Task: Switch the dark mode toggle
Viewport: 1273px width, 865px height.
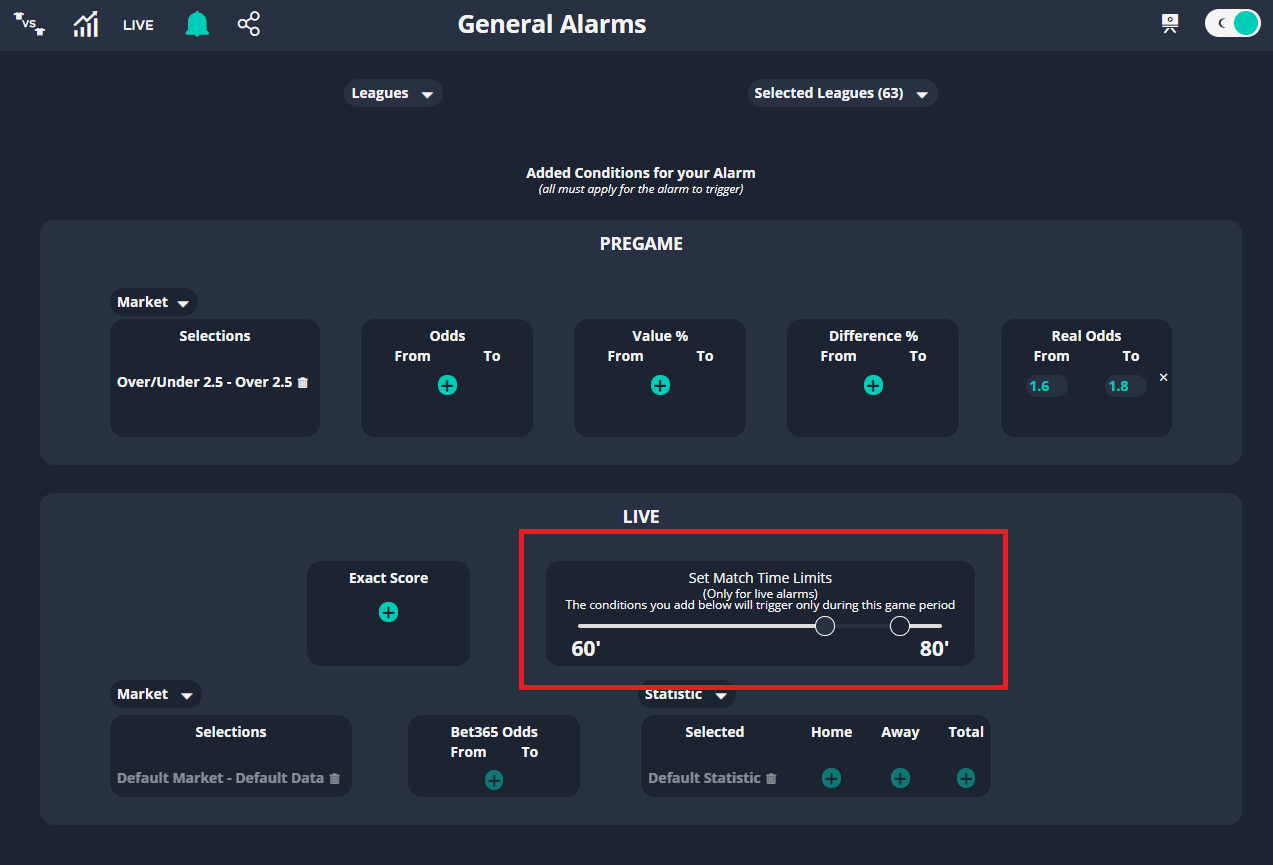Action: coord(1232,22)
